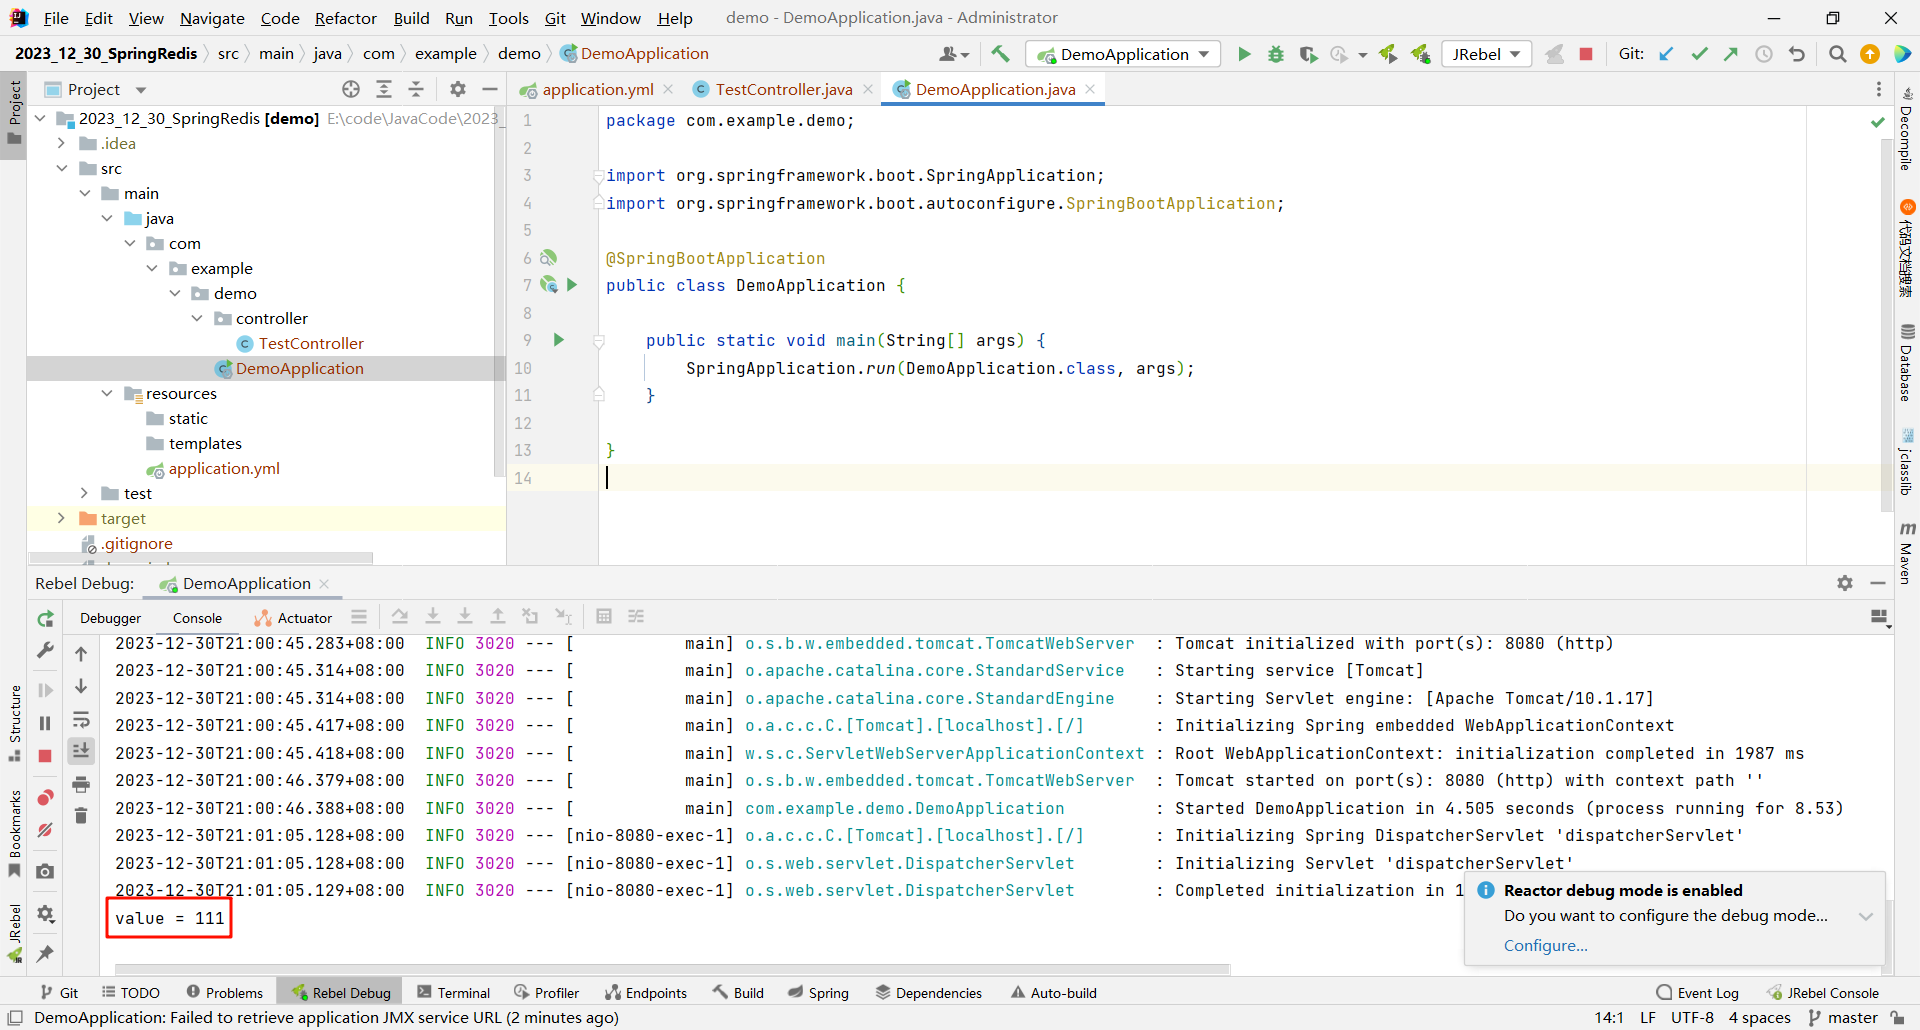Open Search Everywhere magnifier icon

[x=1837, y=54]
